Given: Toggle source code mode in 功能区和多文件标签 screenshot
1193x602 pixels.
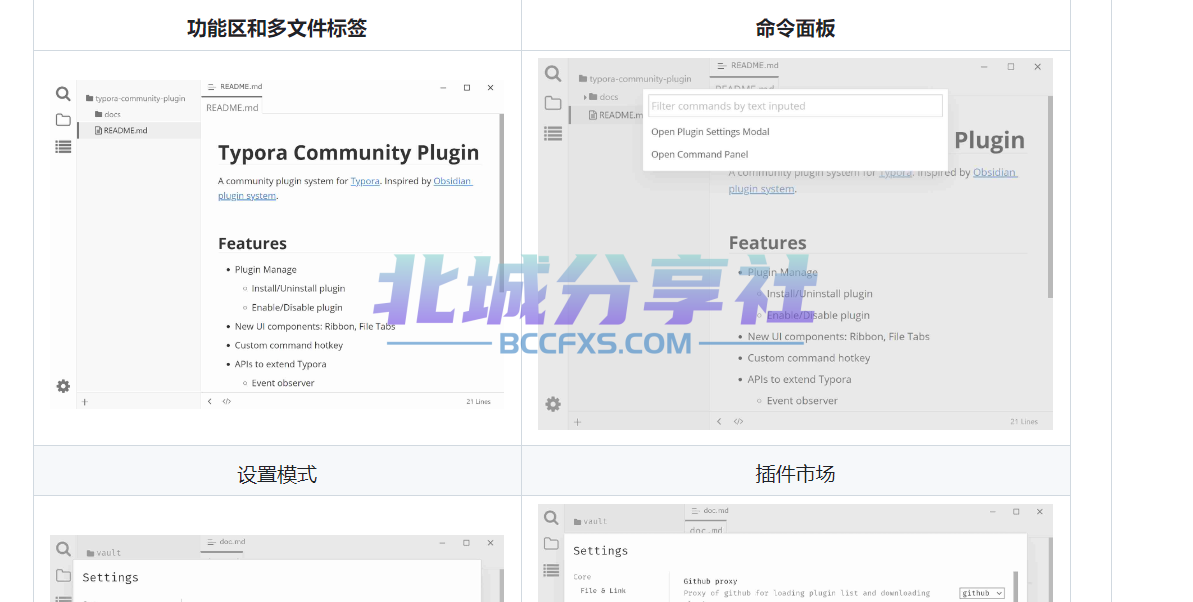Looking at the screenshot, I should (226, 401).
